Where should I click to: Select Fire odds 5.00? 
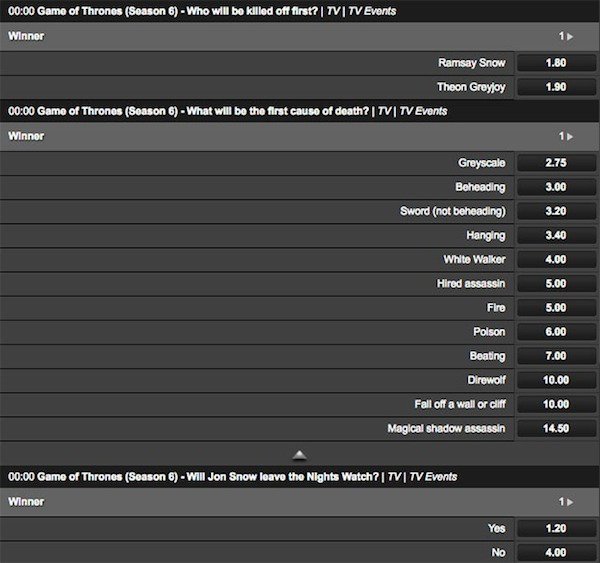[556, 307]
